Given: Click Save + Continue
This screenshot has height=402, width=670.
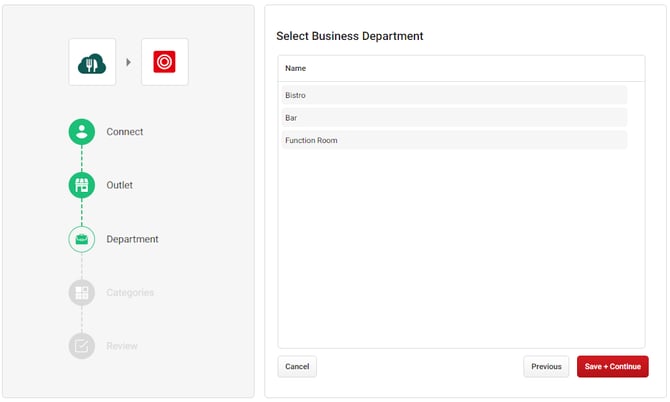Looking at the screenshot, I should pos(613,367).
